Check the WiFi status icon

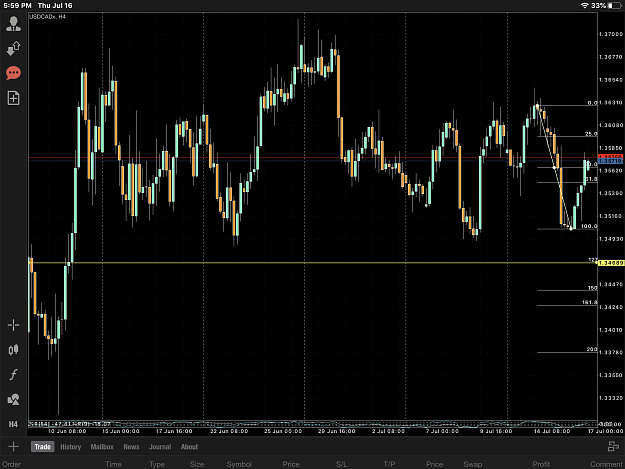pos(584,6)
